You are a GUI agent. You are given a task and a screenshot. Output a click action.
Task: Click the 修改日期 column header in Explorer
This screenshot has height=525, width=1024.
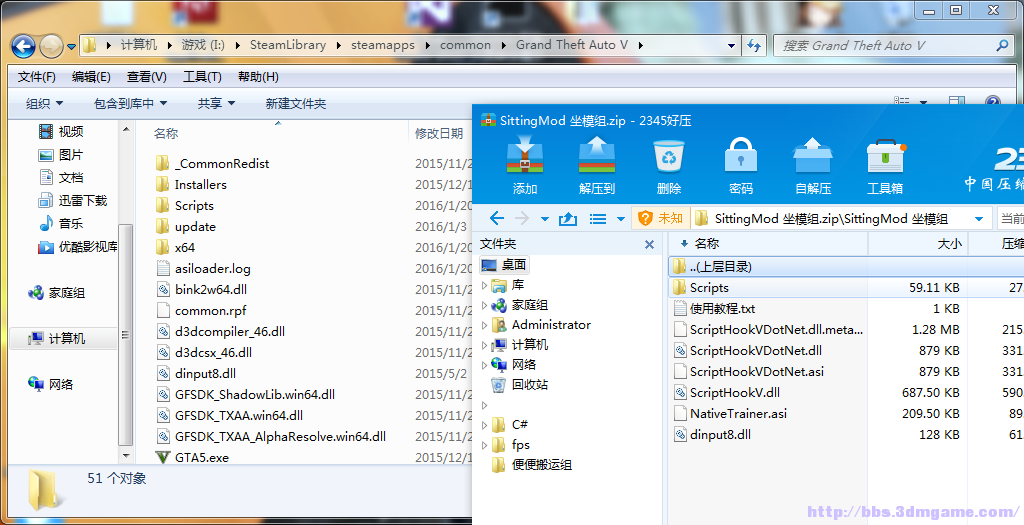(x=441, y=133)
